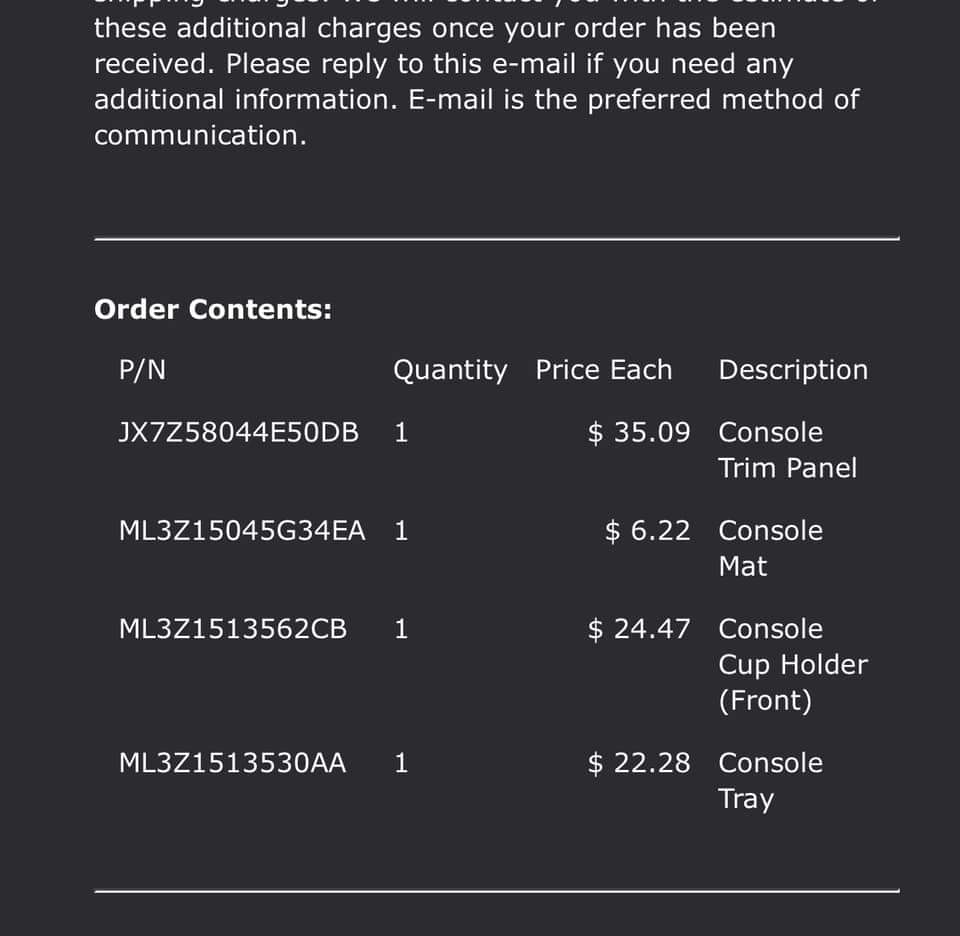
Task: Select the Quantity column header
Action: point(450,370)
